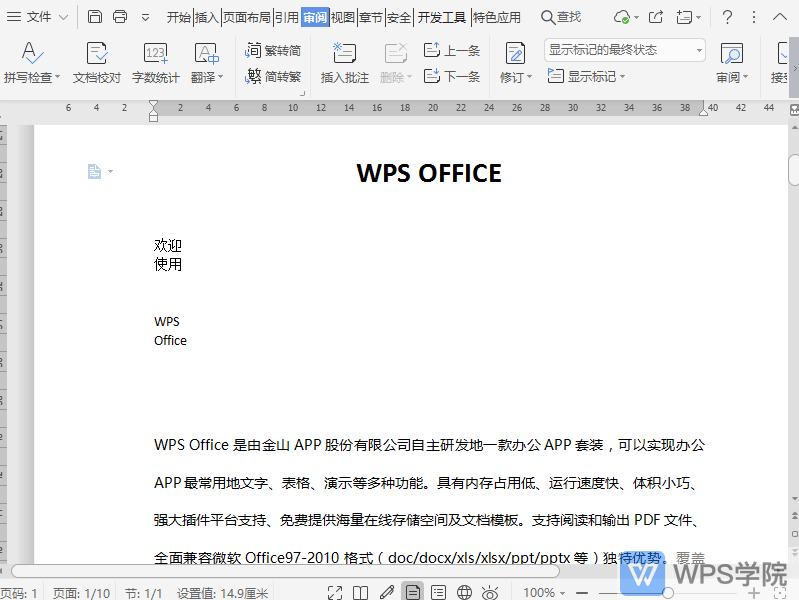Toggle eye protection mode icon

490,592
